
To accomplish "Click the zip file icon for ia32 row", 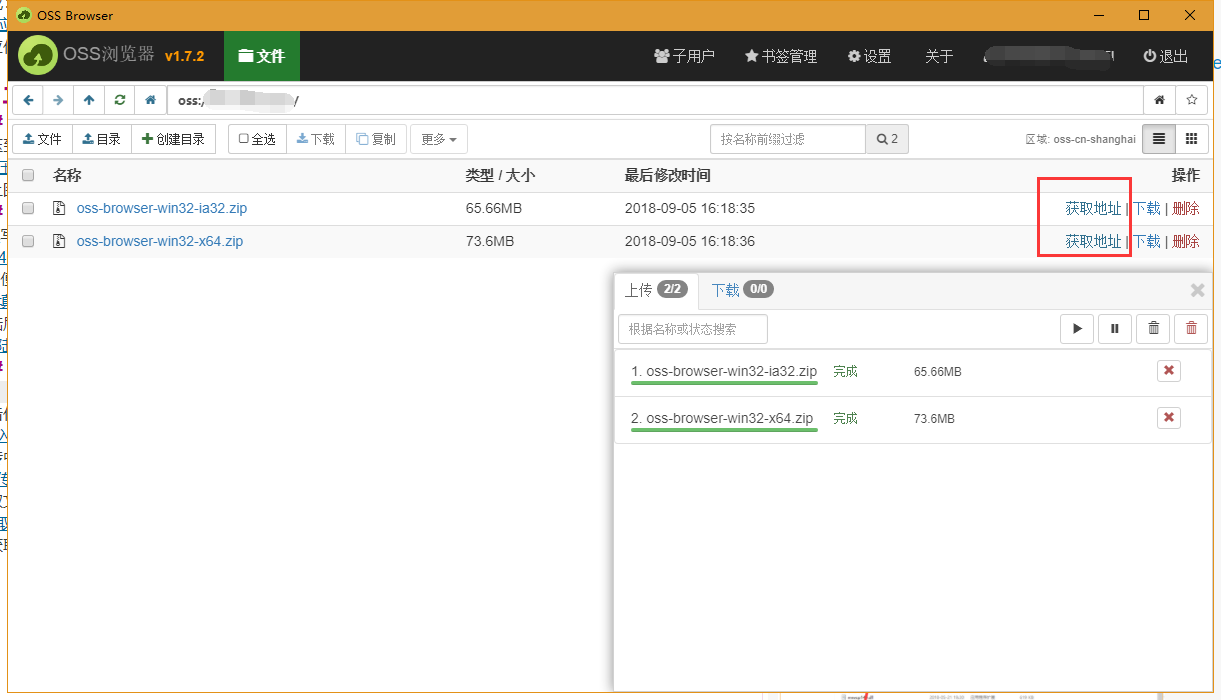I will 59,208.
